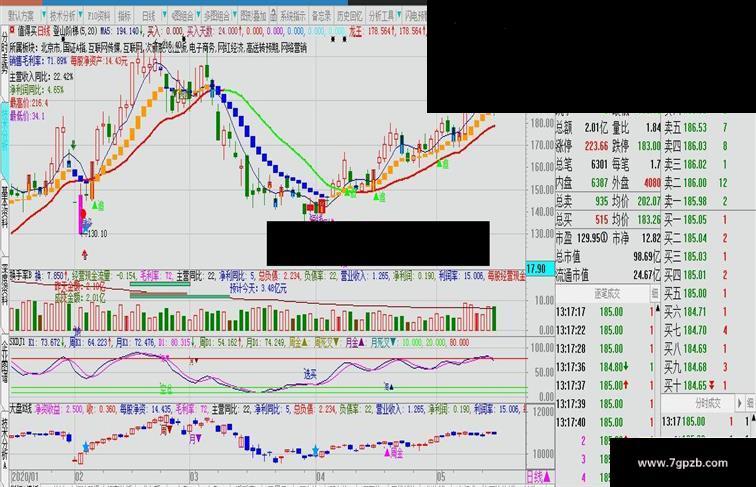756x487 pixels.
Task: Click the 销售毛利率 71.89% label
Action: pos(38,61)
